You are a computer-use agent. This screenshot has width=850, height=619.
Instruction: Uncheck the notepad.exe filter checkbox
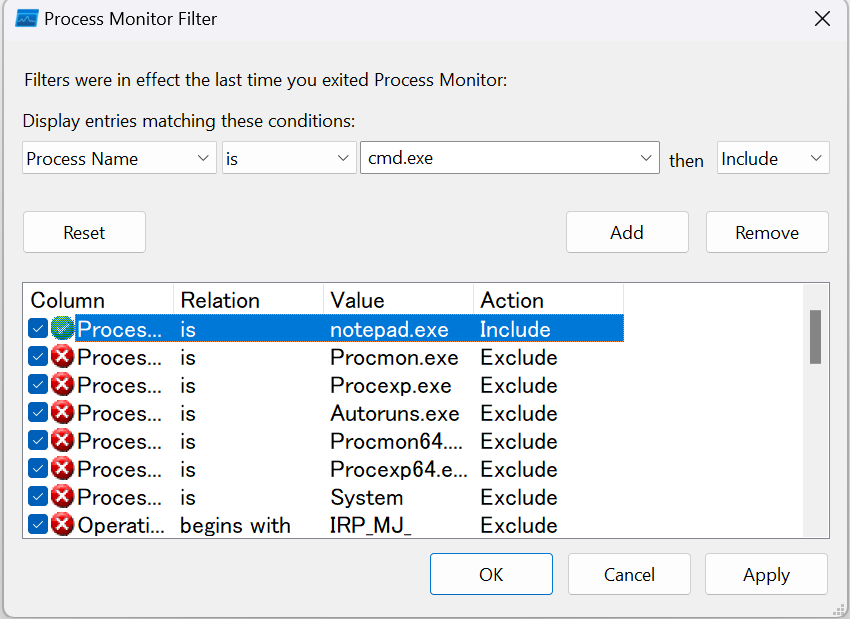(x=38, y=329)
